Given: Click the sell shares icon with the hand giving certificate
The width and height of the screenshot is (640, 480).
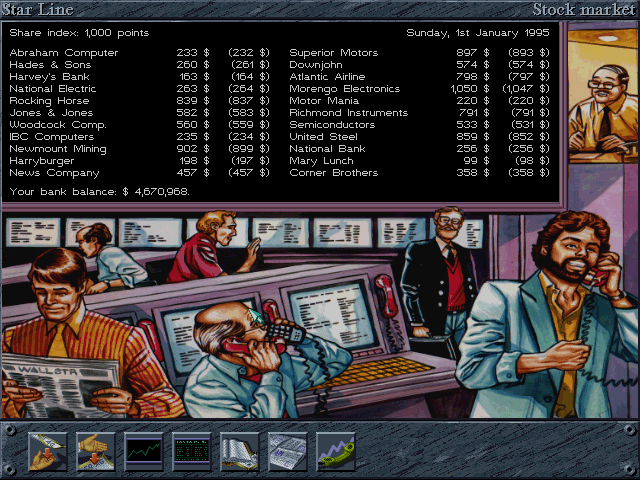Looking at the screenshot, I should 96,451.
